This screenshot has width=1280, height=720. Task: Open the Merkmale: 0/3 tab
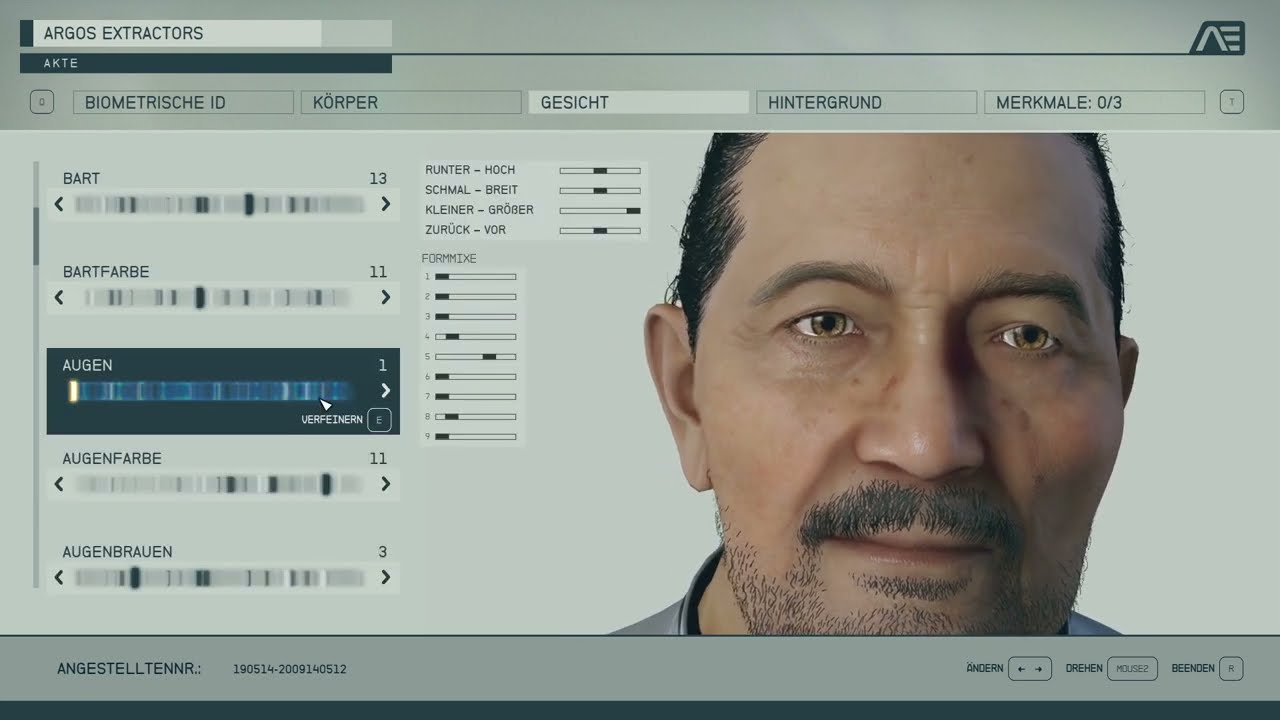1095,102
